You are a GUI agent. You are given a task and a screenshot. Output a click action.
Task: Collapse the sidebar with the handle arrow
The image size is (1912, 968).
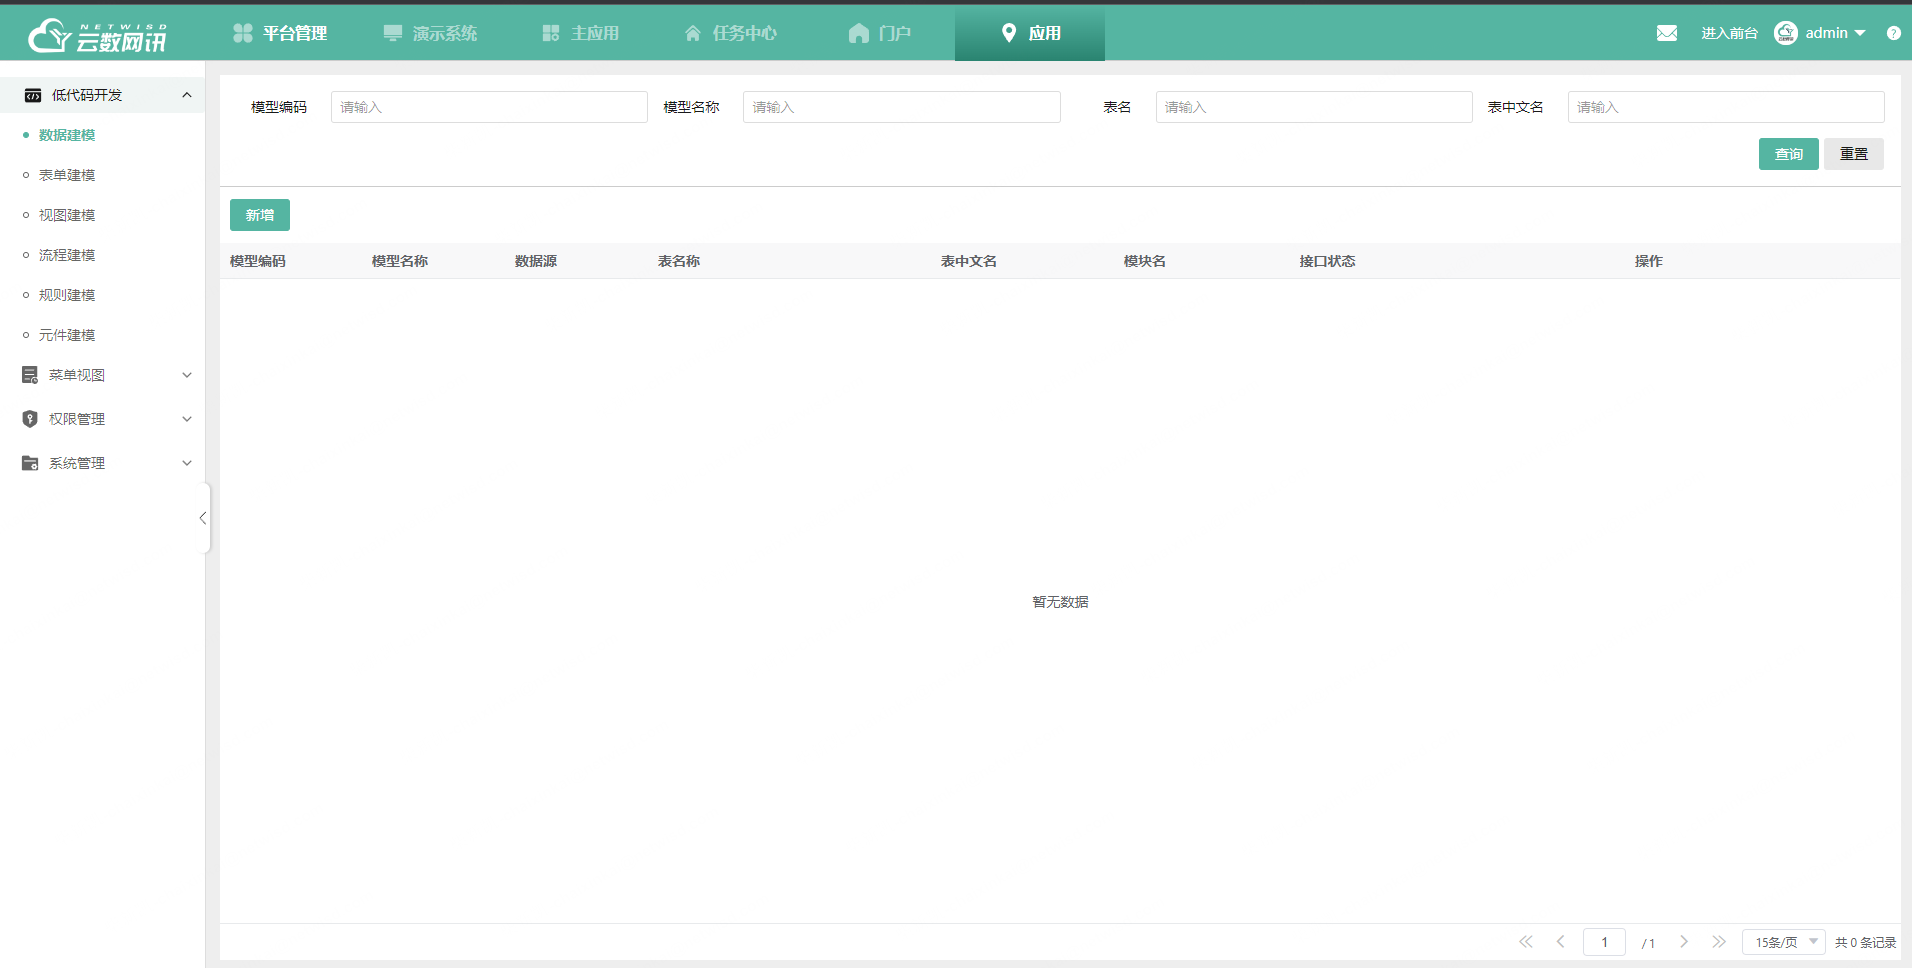[203, 518]
